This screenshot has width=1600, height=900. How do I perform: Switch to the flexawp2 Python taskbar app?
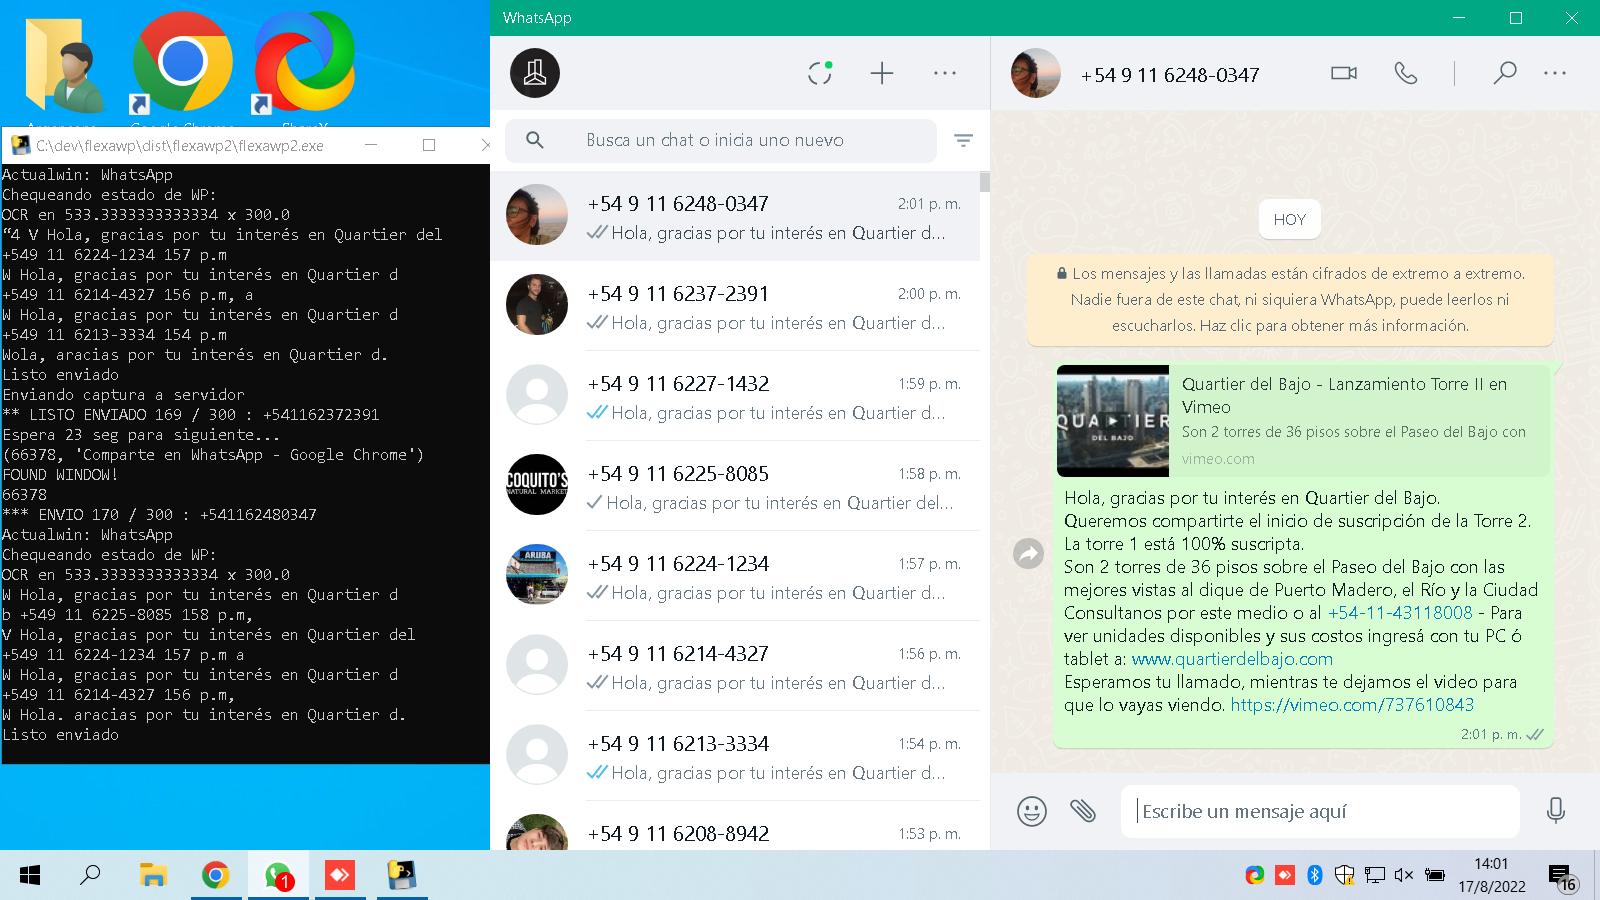[402, 876]
